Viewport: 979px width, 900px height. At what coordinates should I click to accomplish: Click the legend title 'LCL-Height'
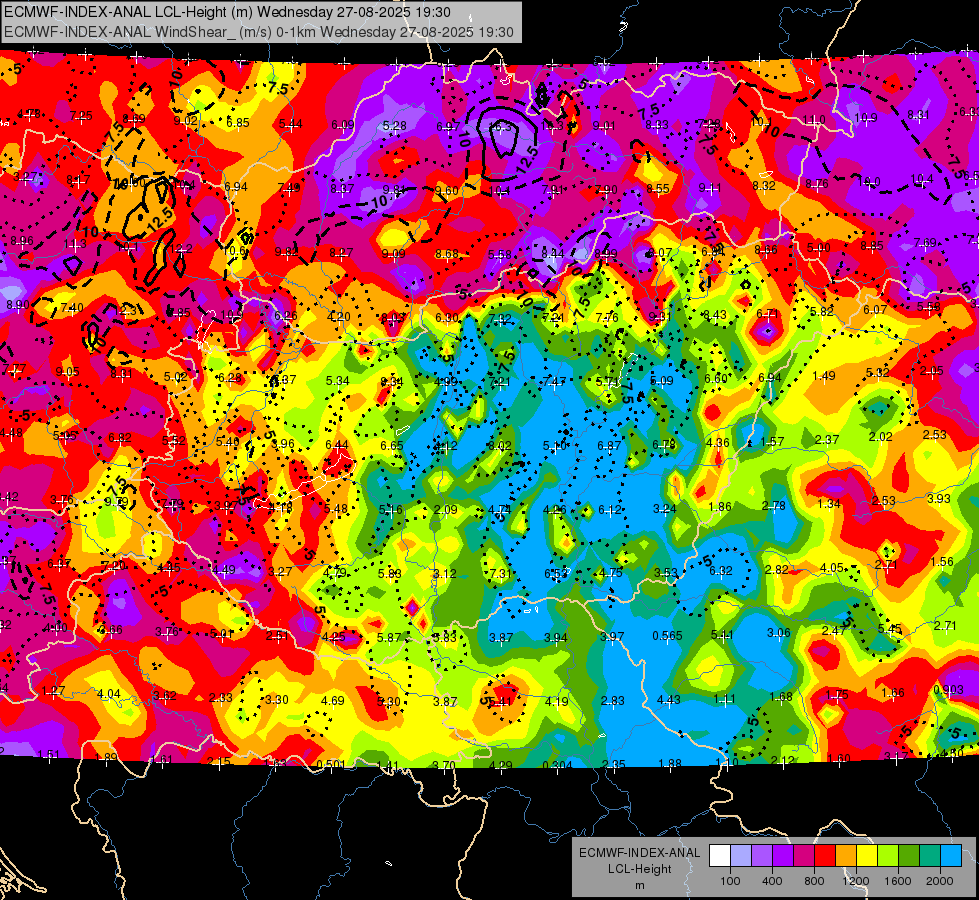click(x=640, y=869)
